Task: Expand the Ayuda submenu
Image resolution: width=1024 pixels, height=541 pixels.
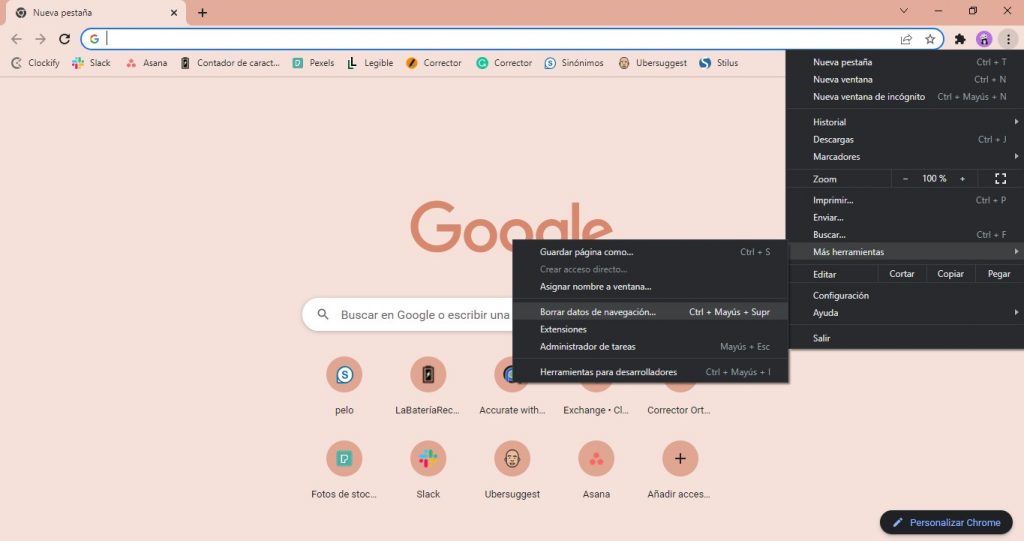Action: (904, 312)
